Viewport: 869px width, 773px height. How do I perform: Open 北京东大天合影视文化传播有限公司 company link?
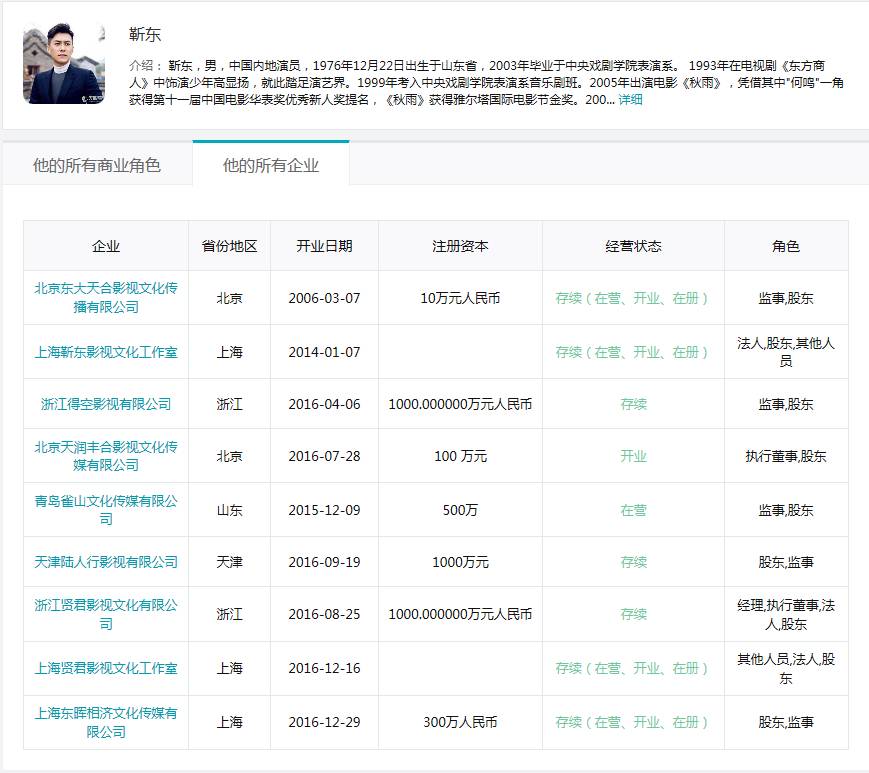tap(106, 298)
